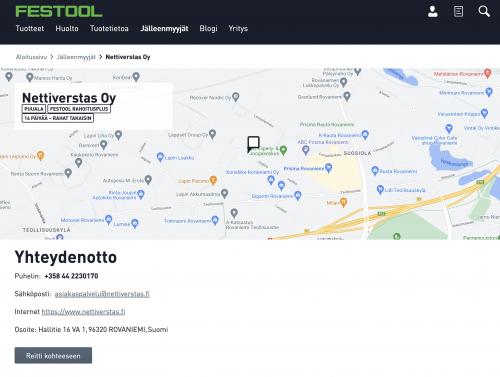500x377 pixels.
Task: Open the user account icon
Action: click(432, 11)
